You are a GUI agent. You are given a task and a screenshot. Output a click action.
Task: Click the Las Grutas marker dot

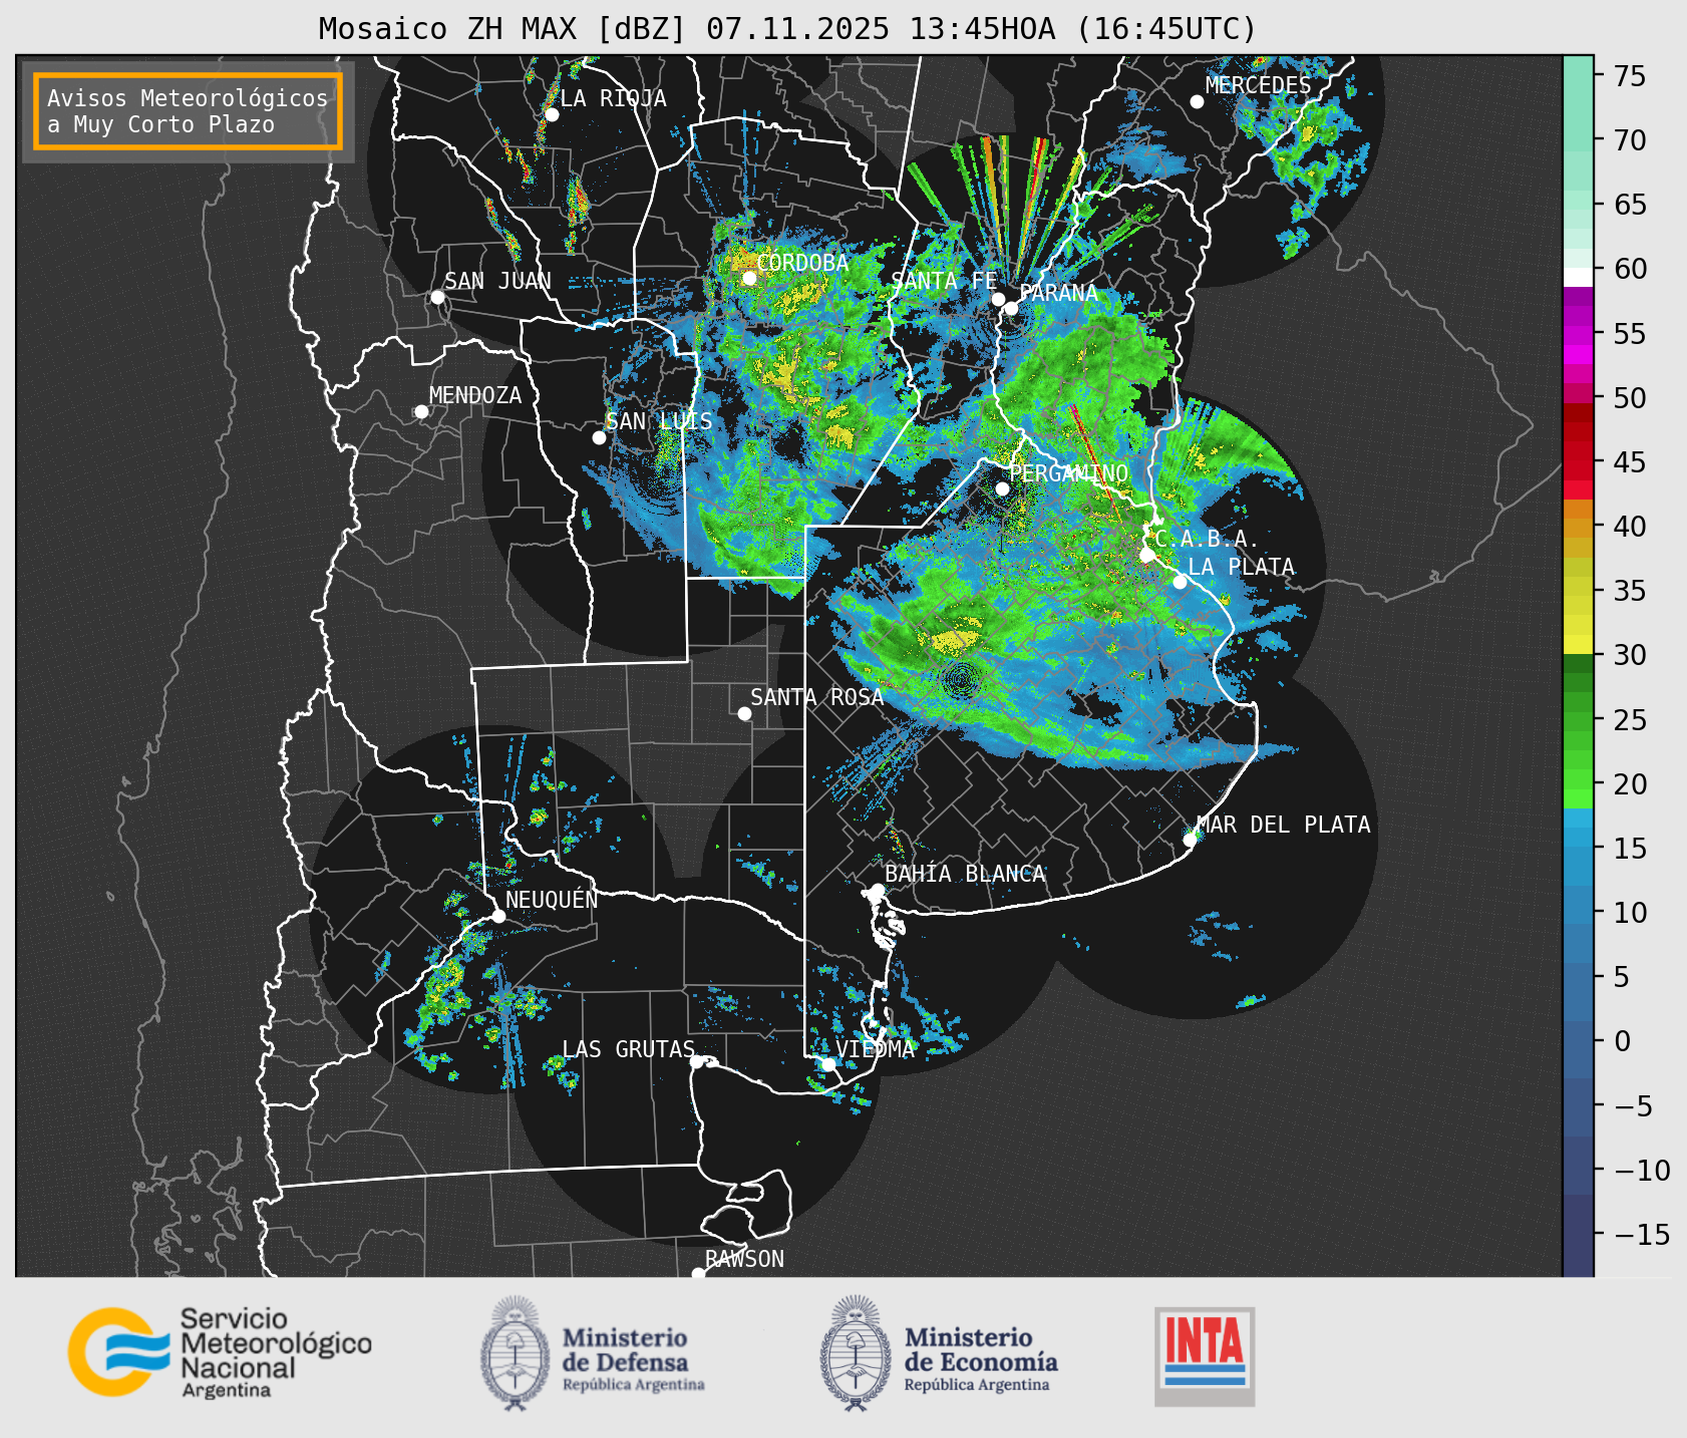pyautogui.click(x=697, y=1061)
